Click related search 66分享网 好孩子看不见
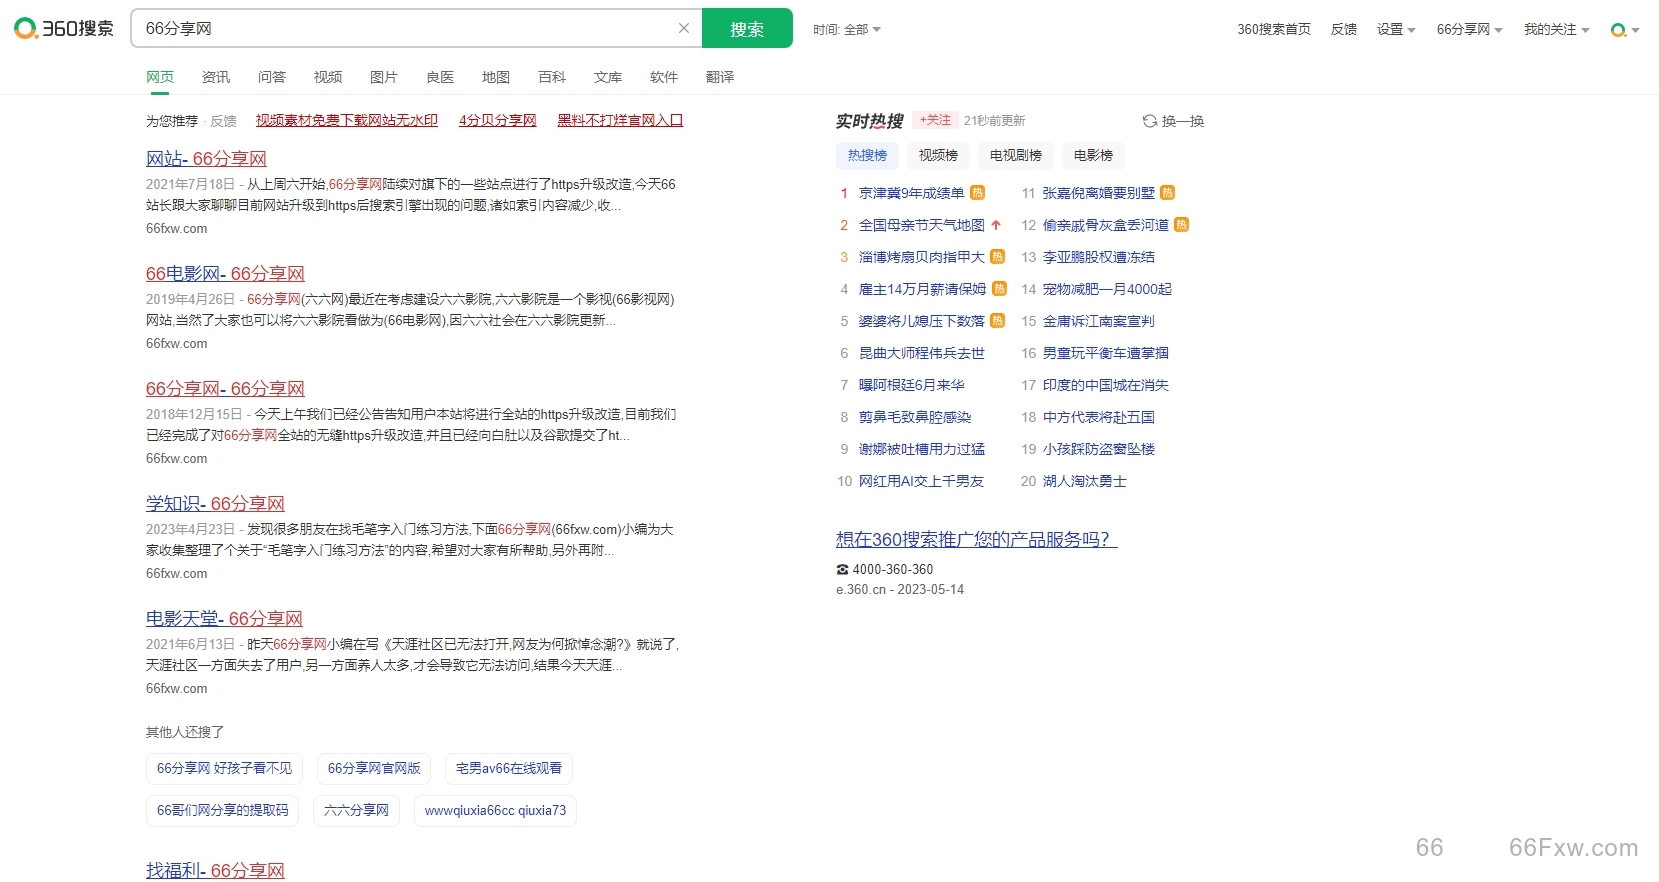Viewport: 1659px width, 882px height. [225, 768]
